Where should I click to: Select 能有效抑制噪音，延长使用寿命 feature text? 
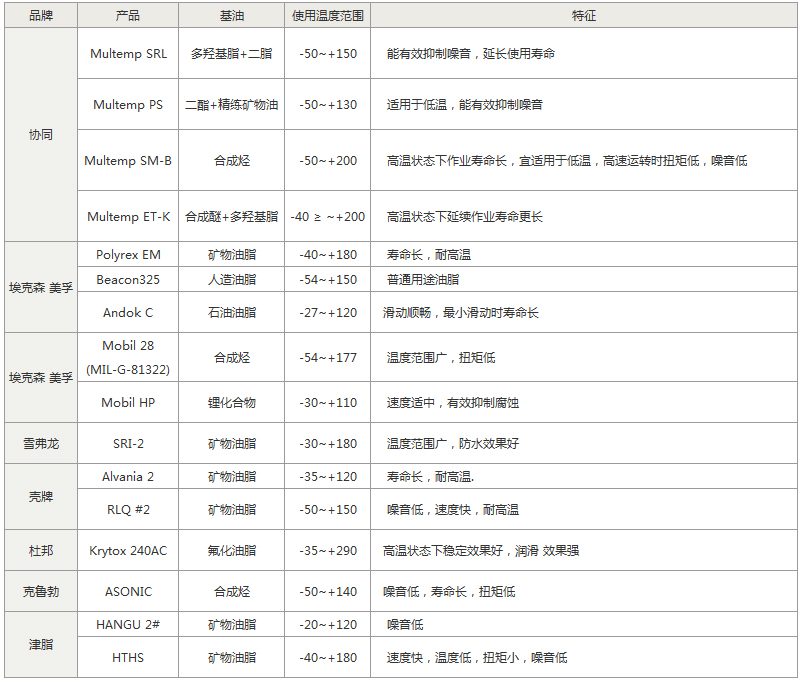470,54
